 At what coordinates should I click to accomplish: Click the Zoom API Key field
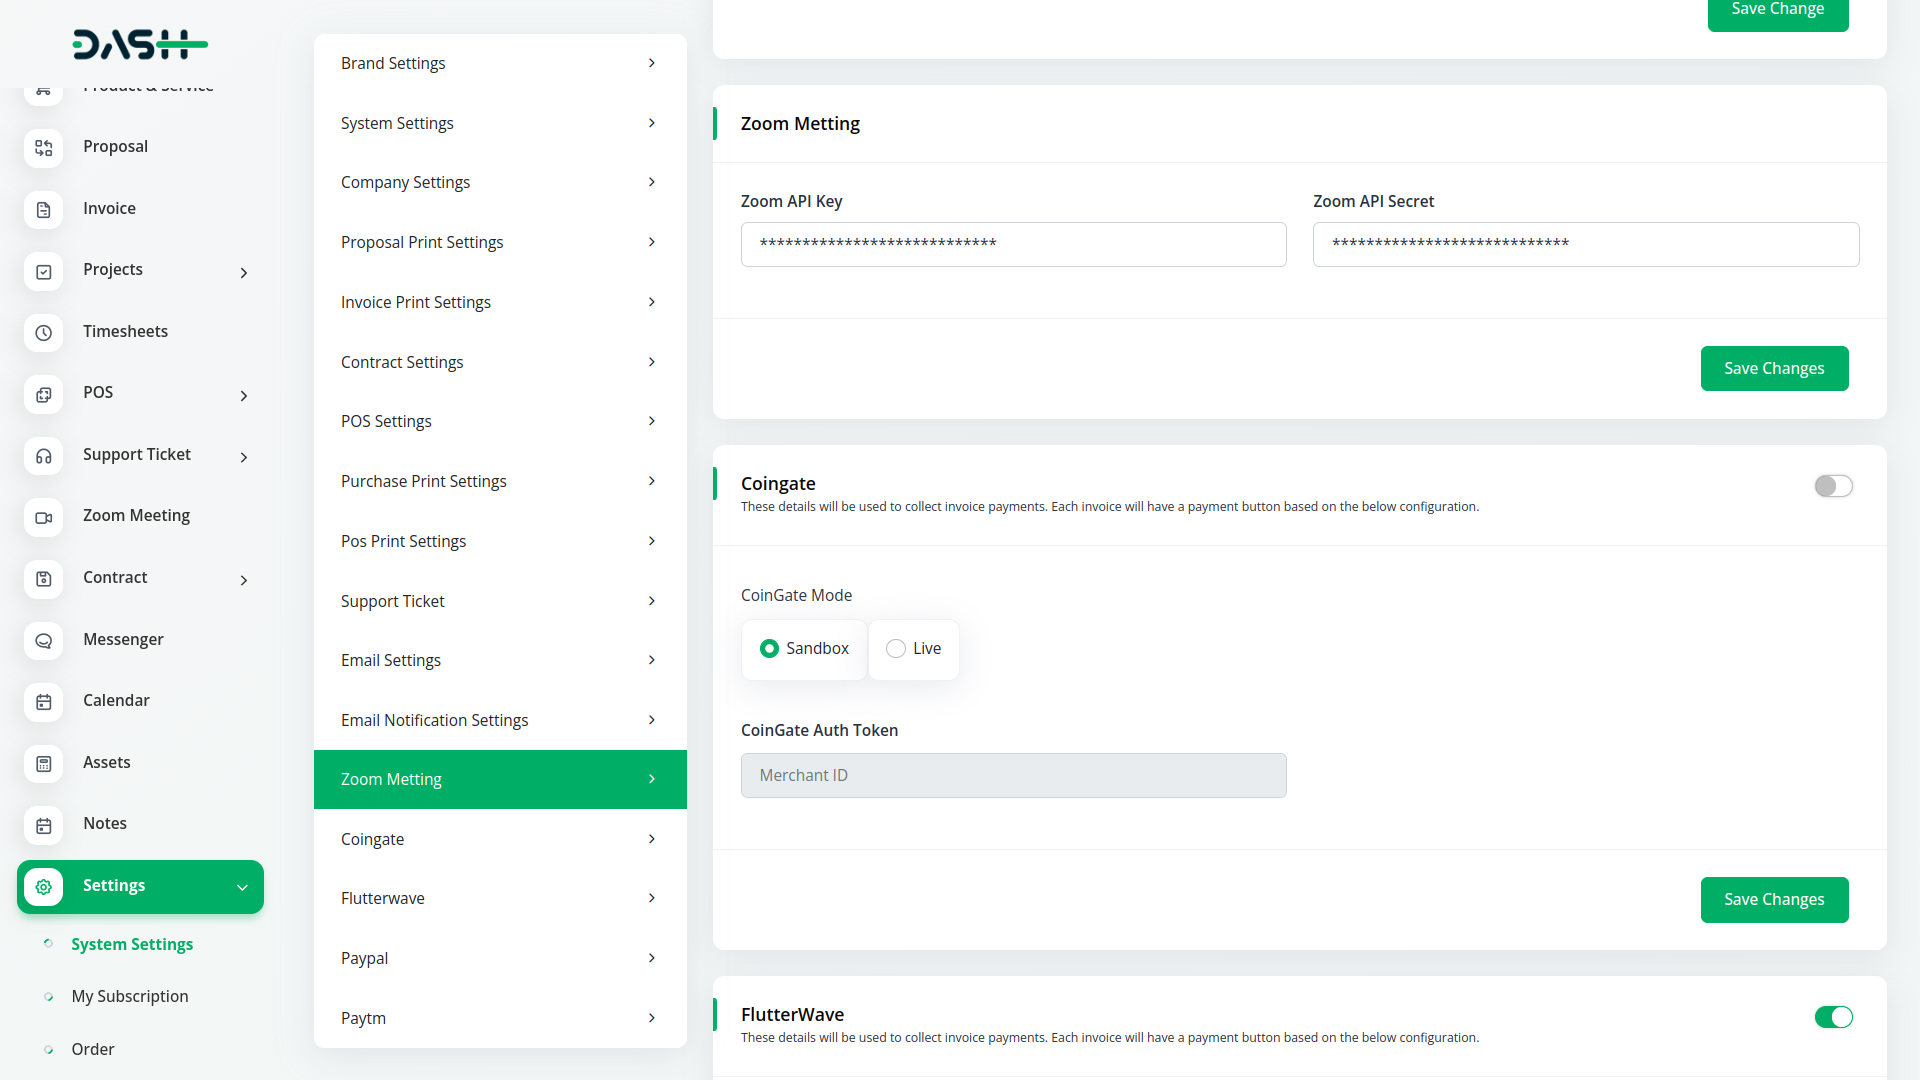click(x=1012, y=245)
